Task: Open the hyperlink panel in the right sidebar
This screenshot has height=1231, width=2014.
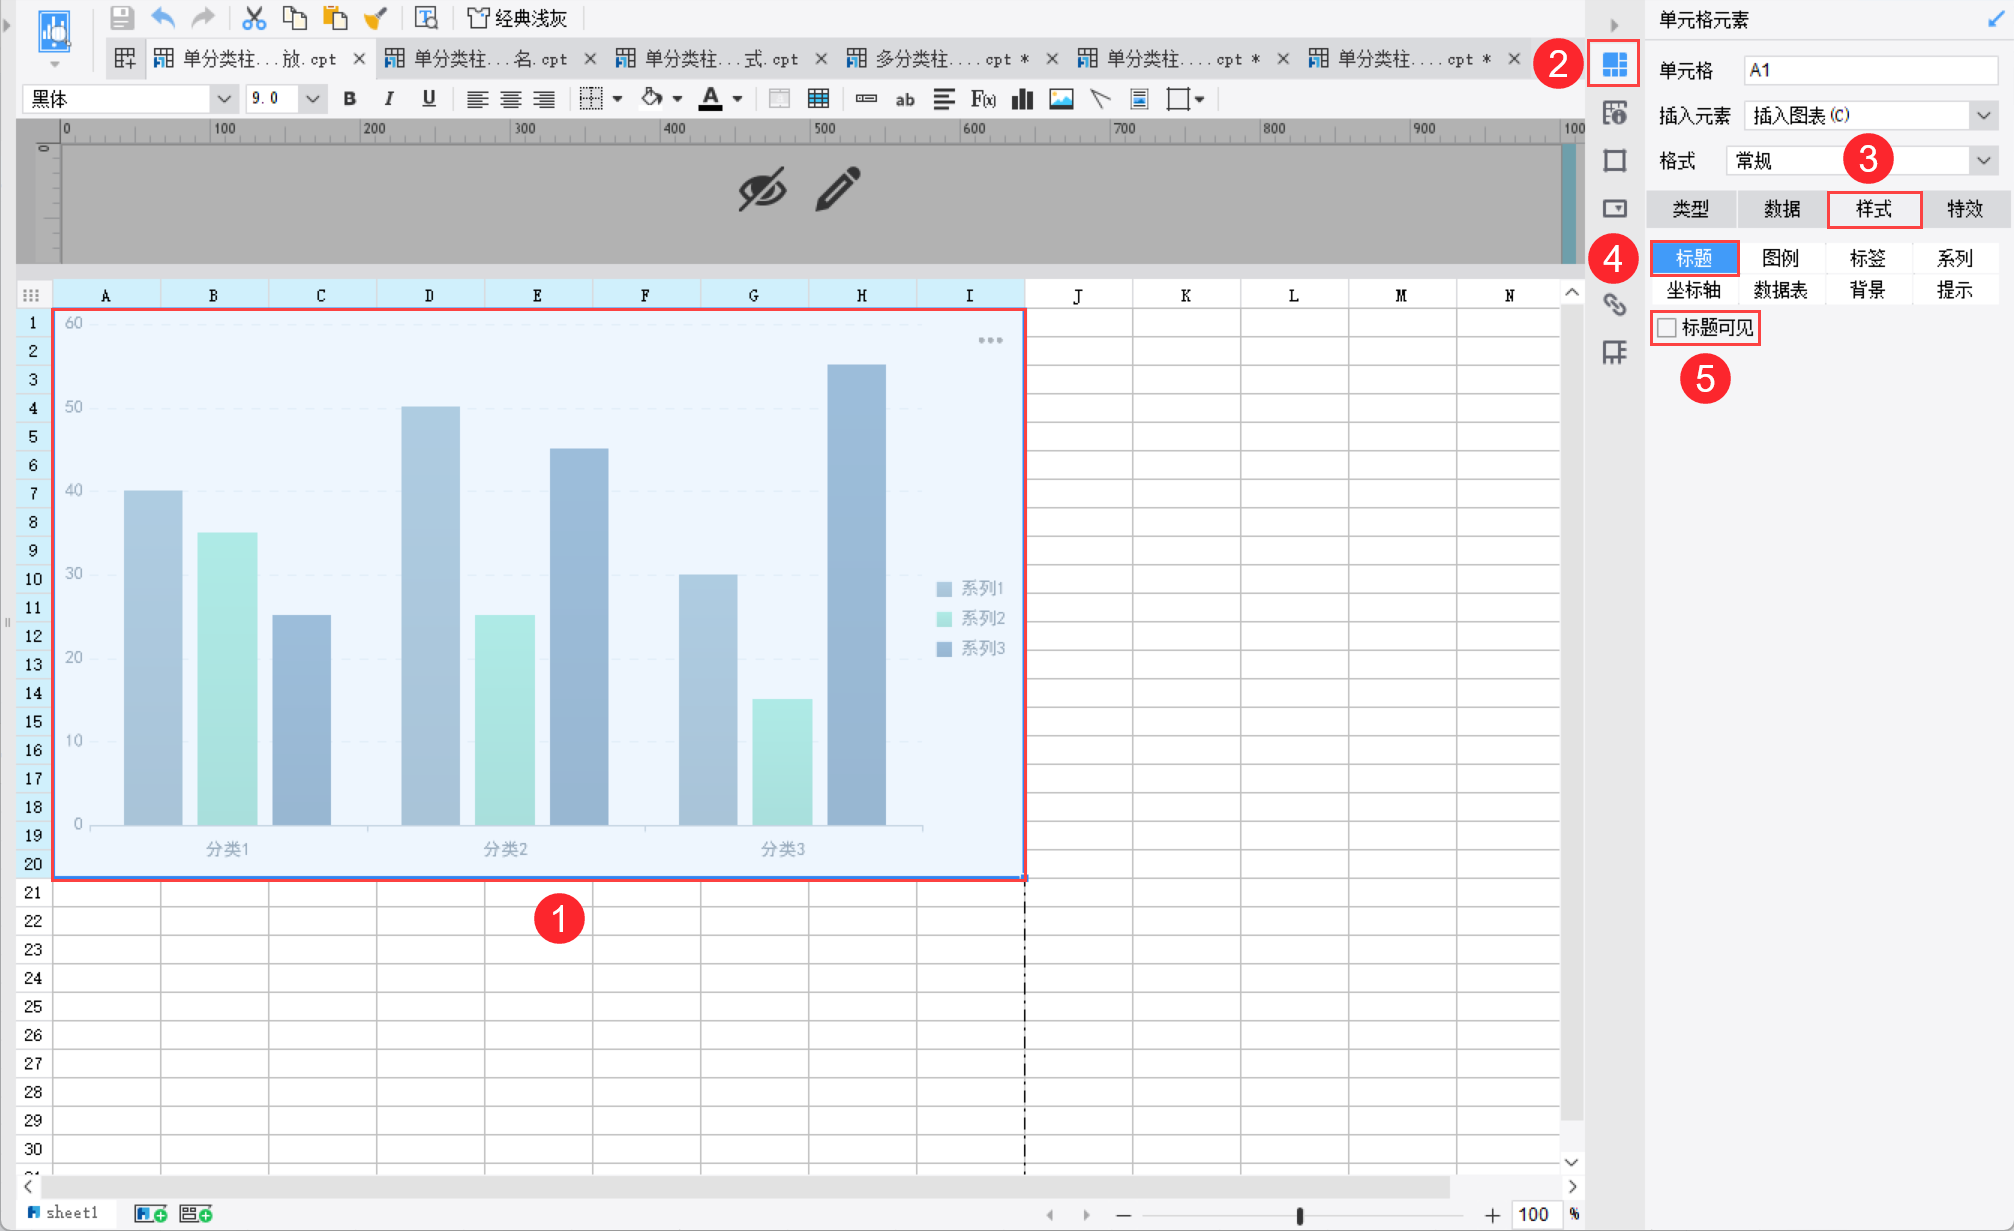Action: pyautogui.click(x=1614, y=305)
